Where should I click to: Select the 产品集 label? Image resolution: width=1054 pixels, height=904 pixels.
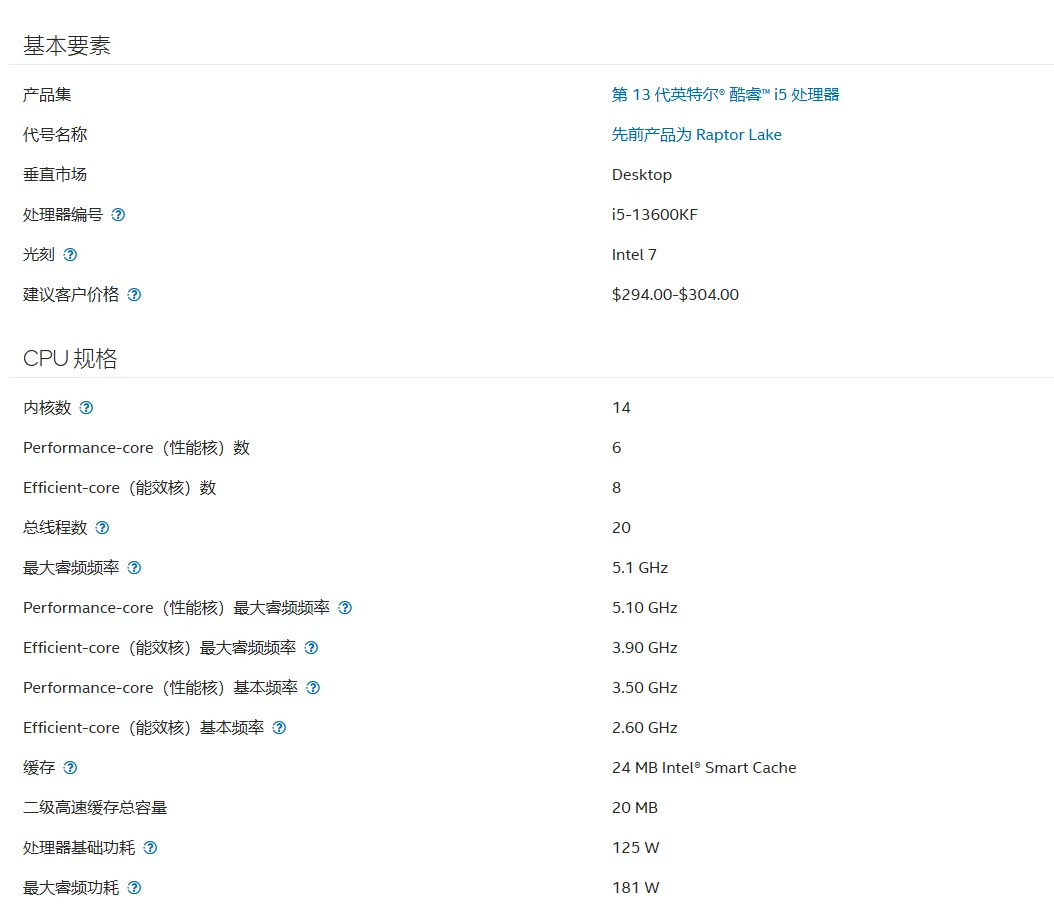tap(47, 95)
